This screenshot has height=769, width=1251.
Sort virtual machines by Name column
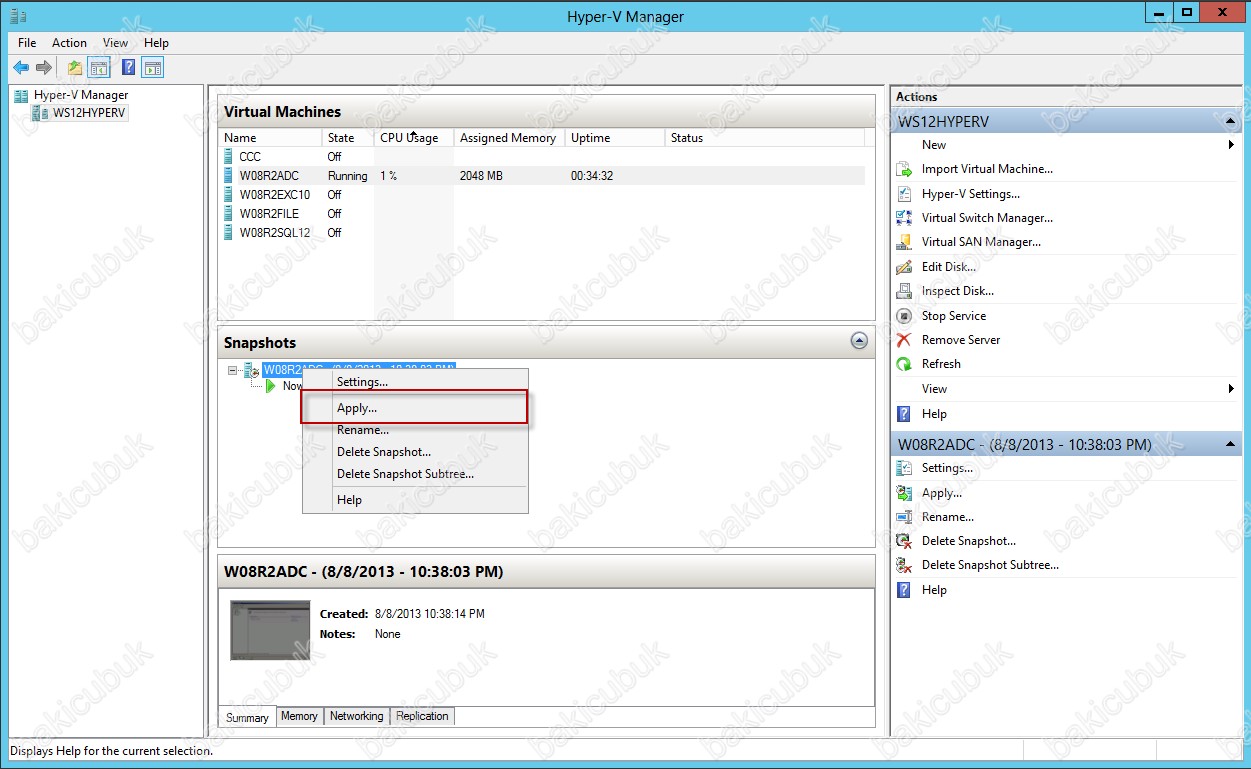(270, 138)
